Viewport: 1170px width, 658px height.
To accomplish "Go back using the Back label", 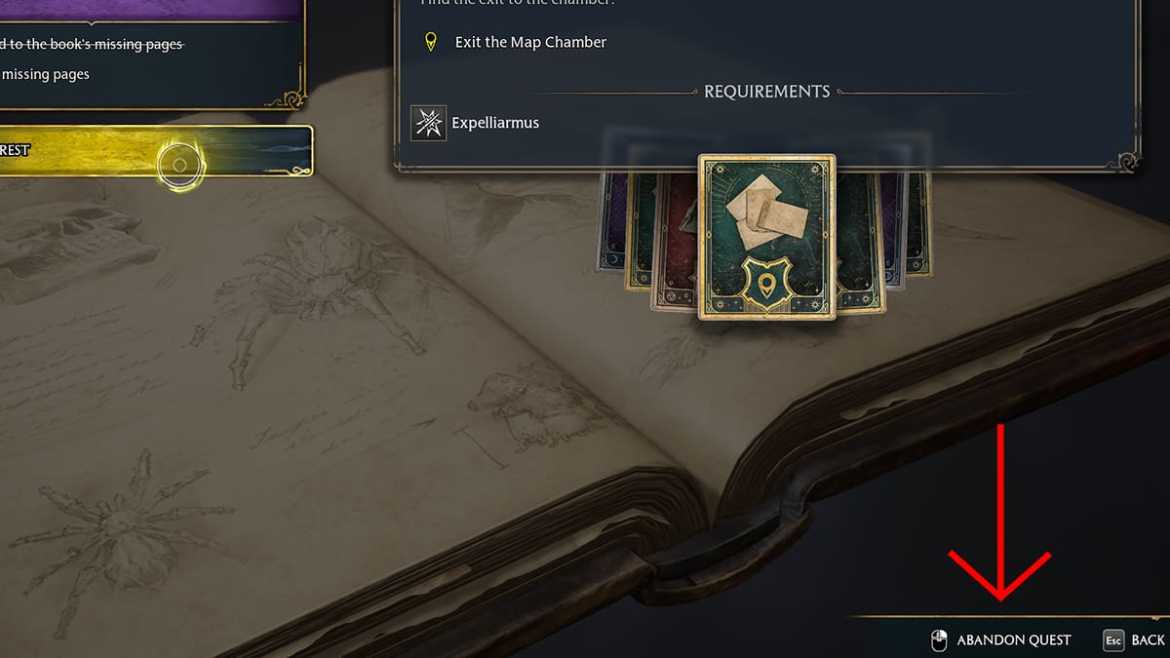I will (1148, 640).
